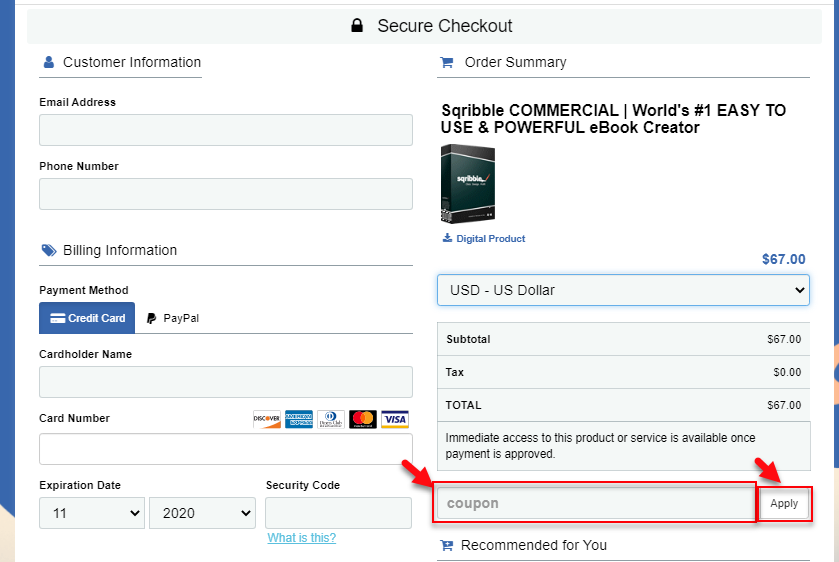Open the USD - US Dollar currency dropdown
This screenshot has width=839, height=562.
pos(623,290)
